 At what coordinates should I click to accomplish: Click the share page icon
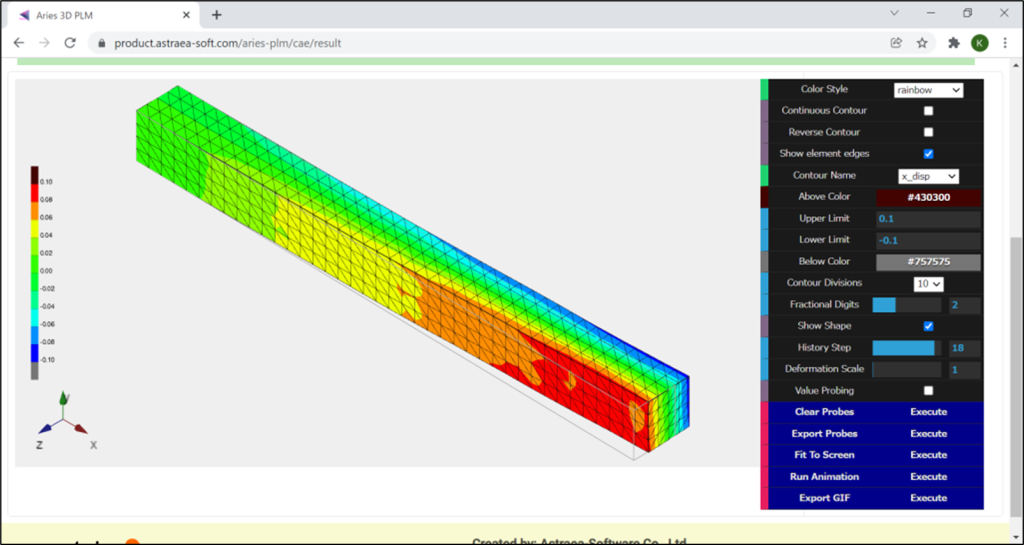[896, 43]
